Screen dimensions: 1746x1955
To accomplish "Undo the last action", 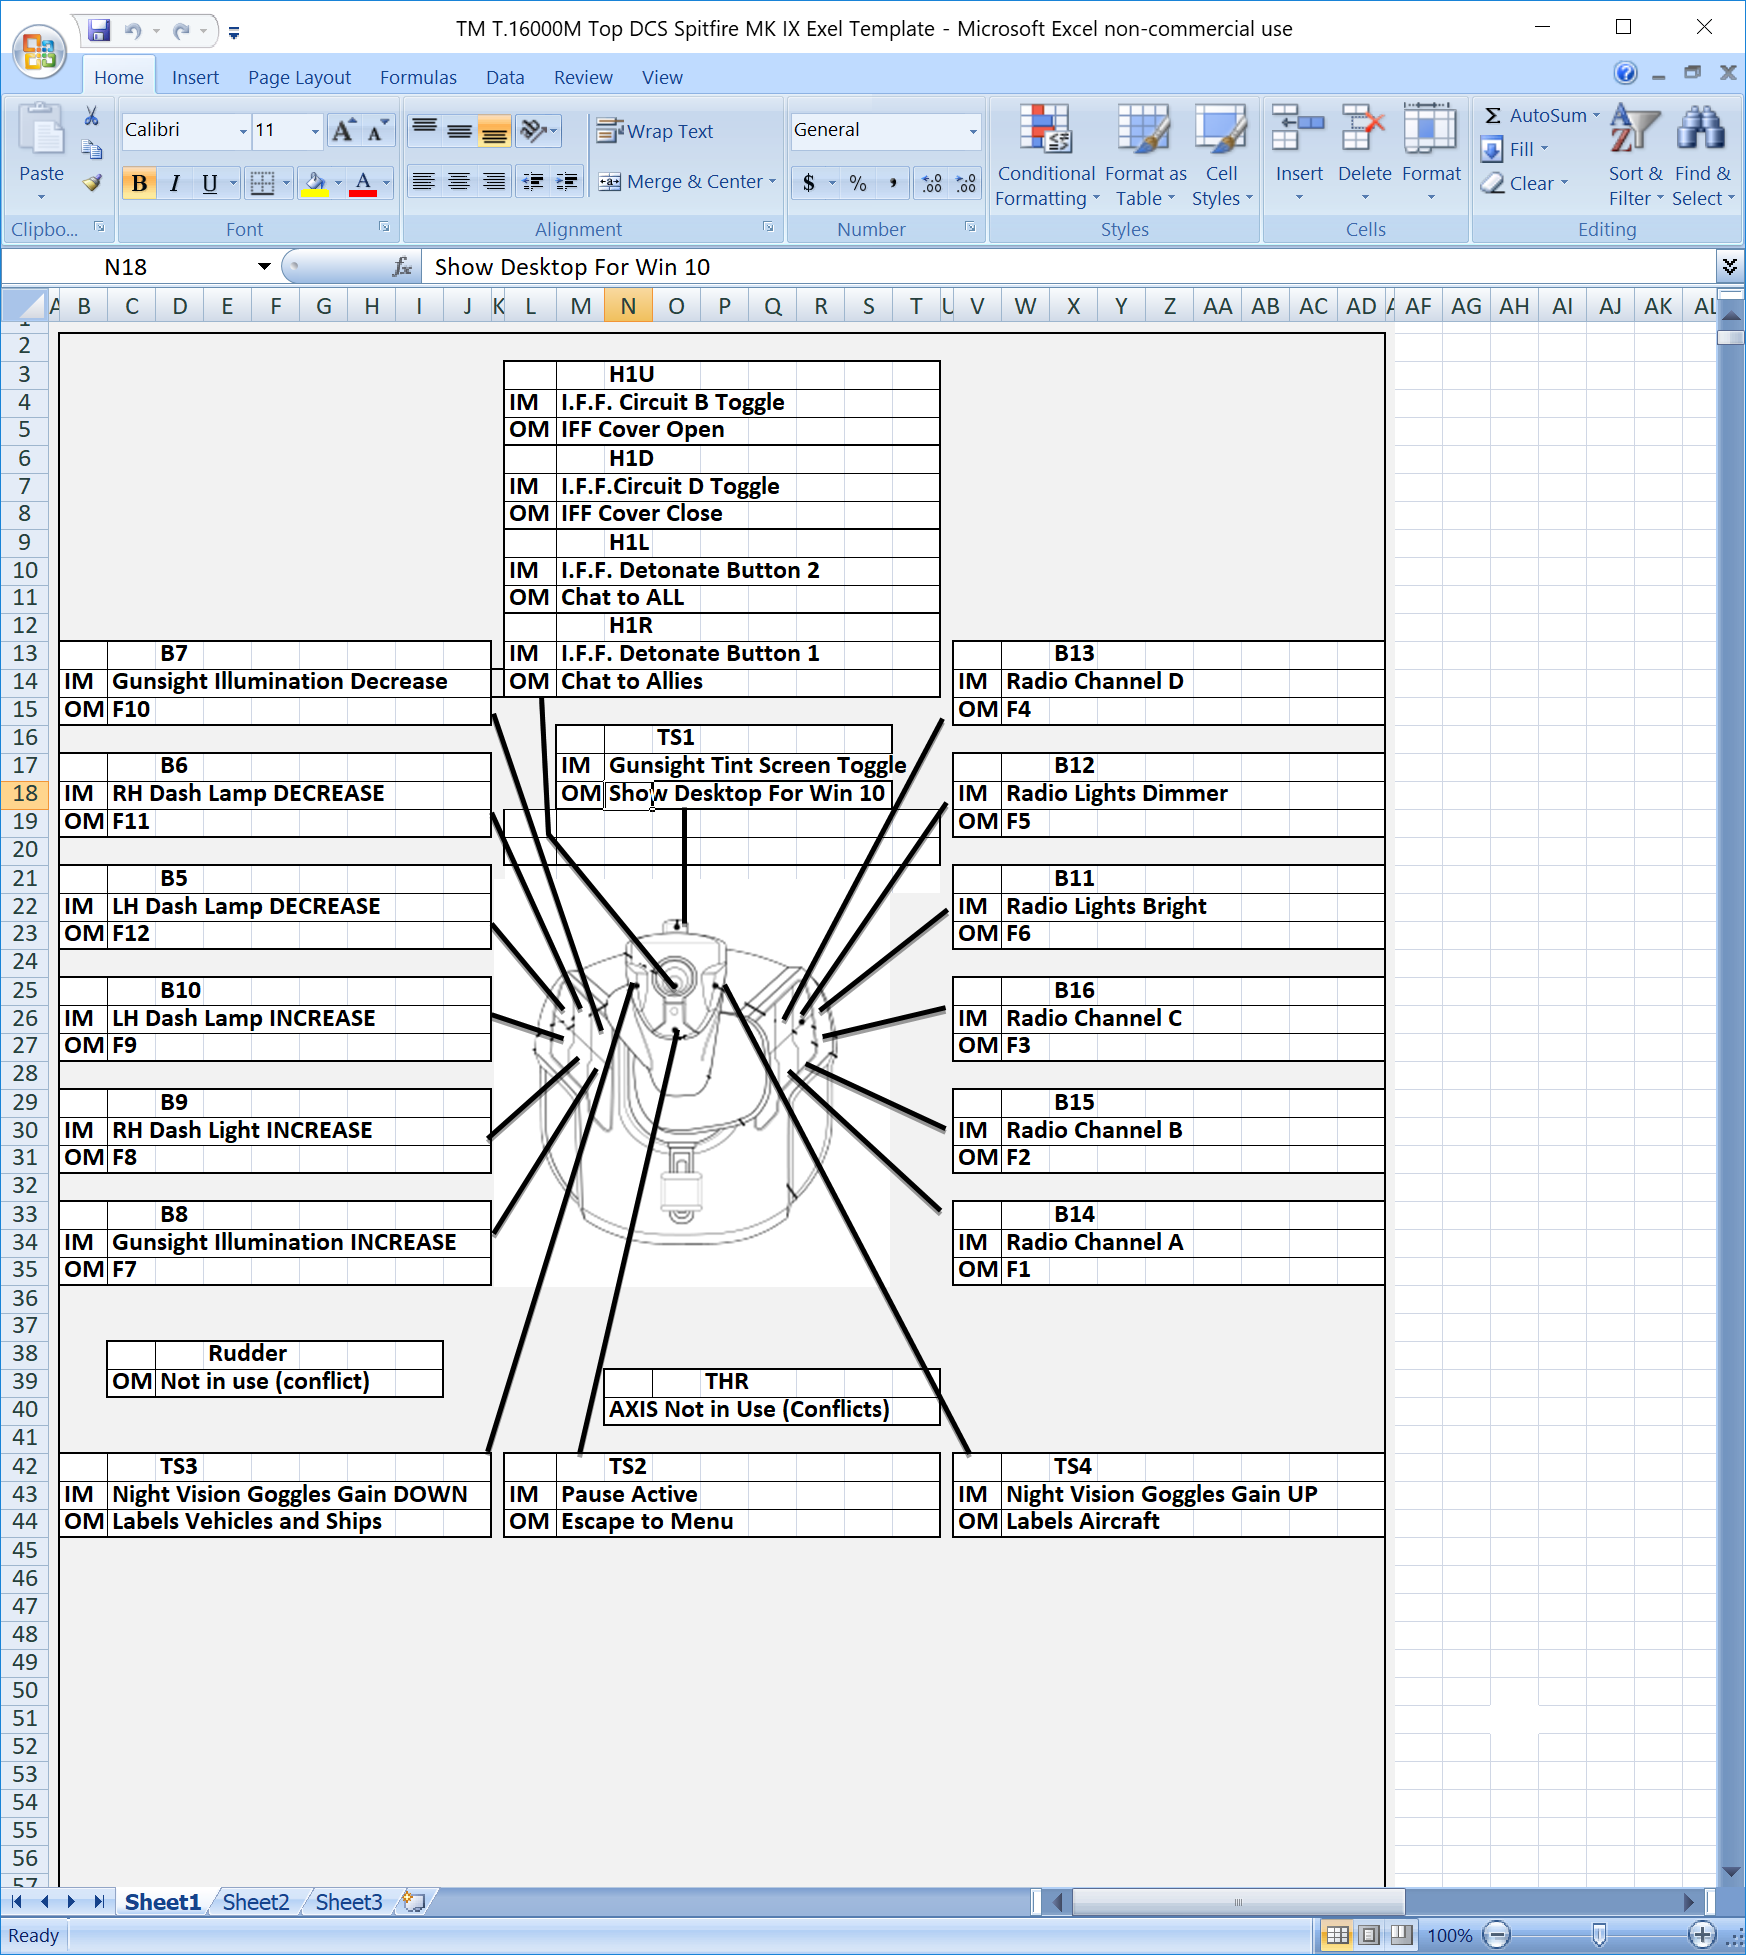I will coord(133,30).
